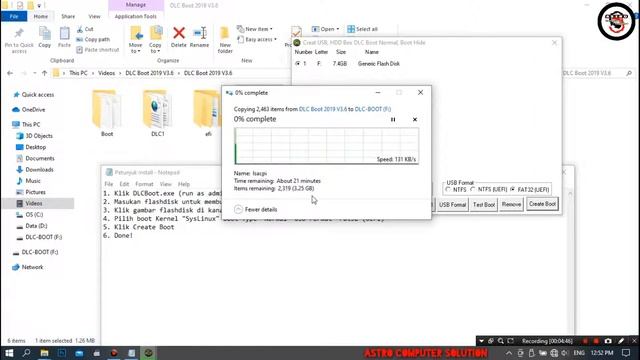Expand the New item dropdown

[x=255, y=29]
